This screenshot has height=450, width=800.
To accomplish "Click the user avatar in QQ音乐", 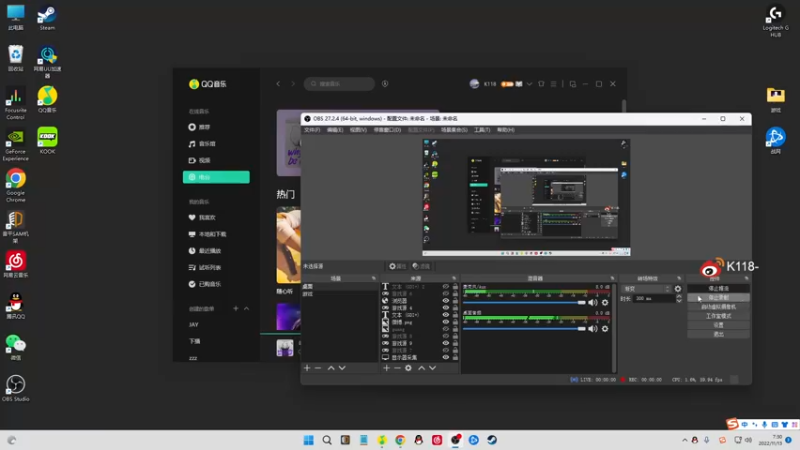I will click(x=474, y=84).
